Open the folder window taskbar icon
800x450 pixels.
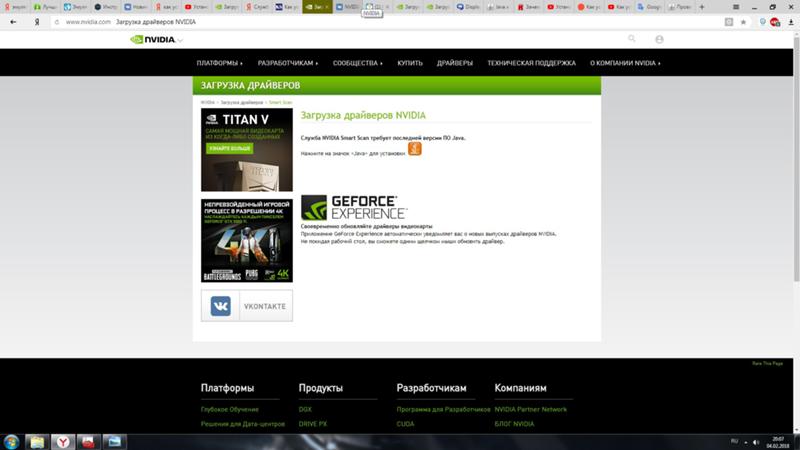[x=114, y=442]
